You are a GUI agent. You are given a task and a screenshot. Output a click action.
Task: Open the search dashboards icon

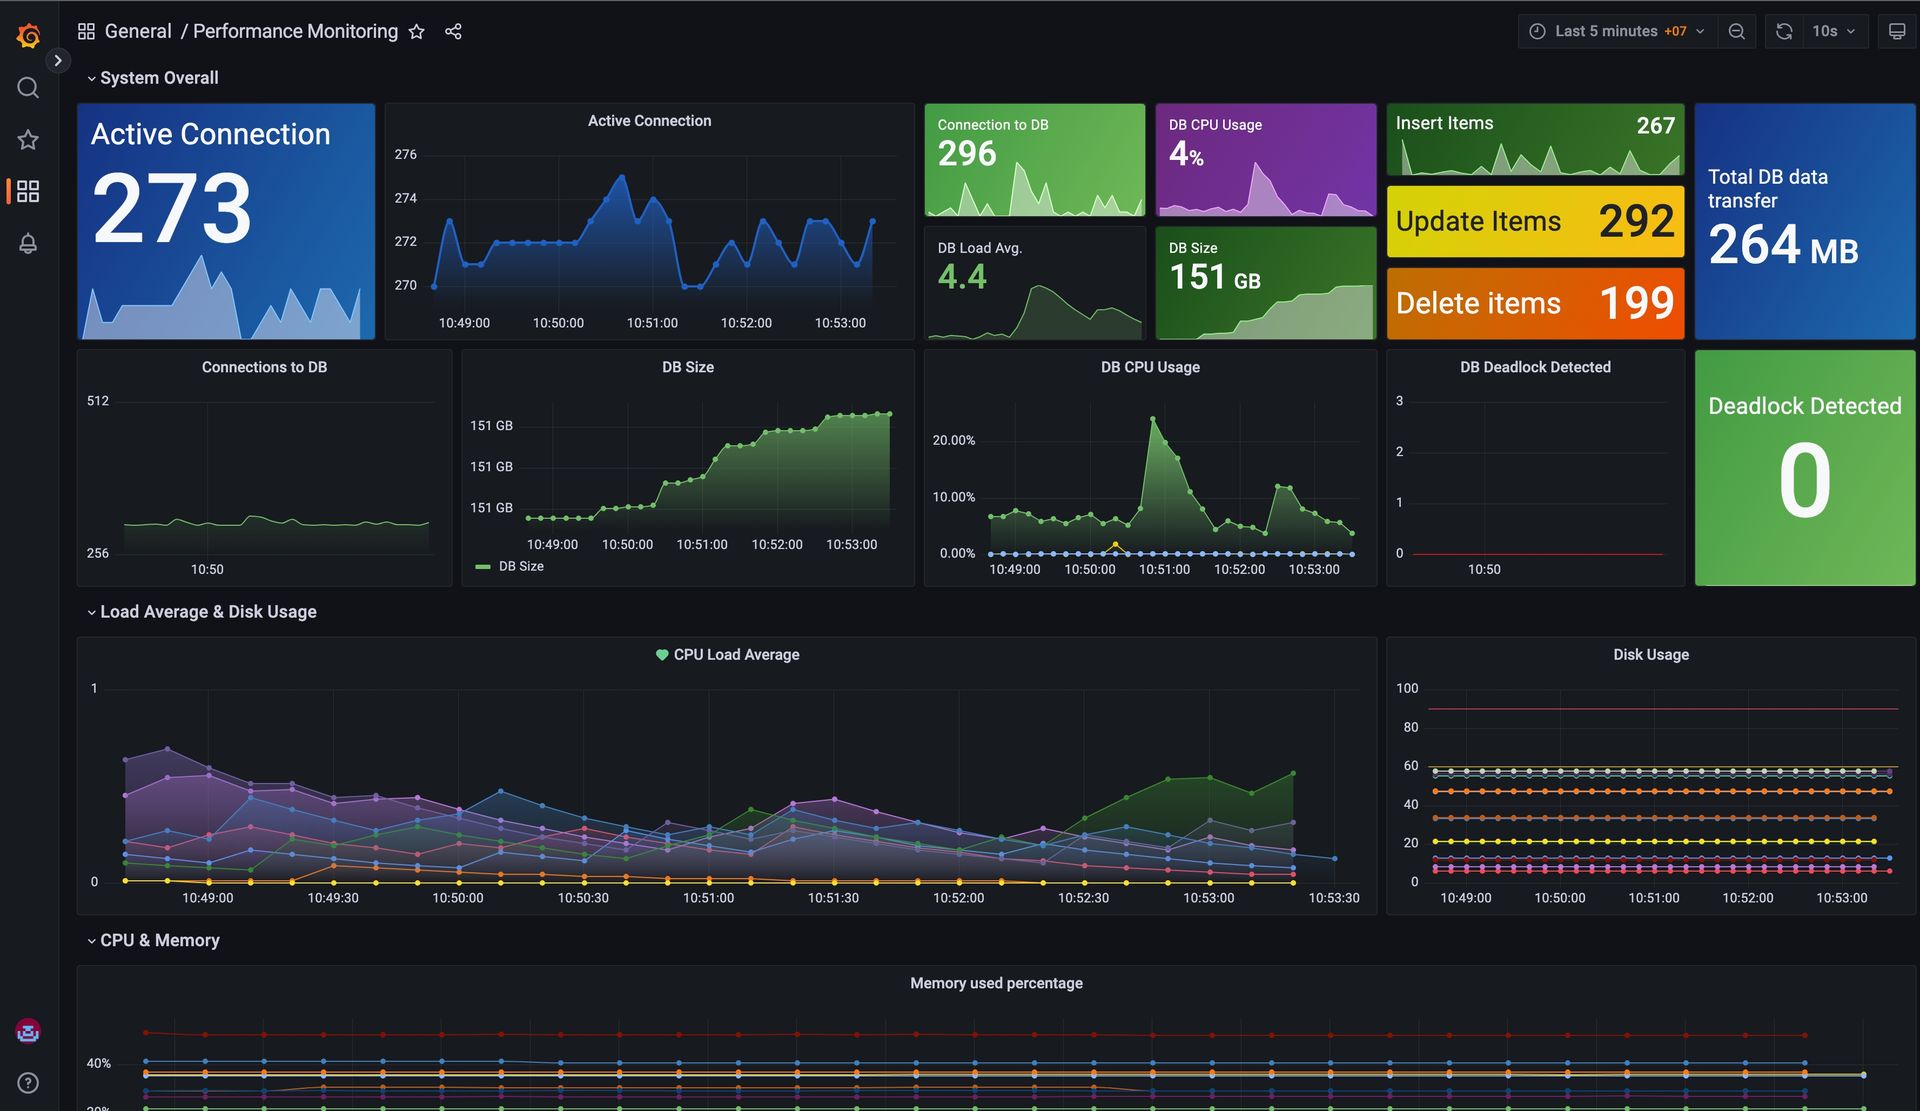28,88
